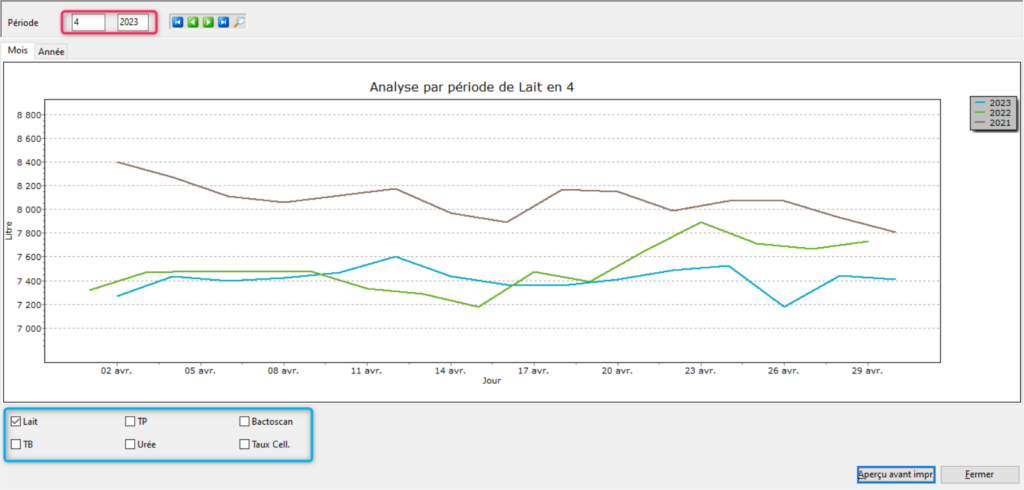The image size is (1024, 490).
Task: Enable the TB checkbox
Action: tap(16, 444)
